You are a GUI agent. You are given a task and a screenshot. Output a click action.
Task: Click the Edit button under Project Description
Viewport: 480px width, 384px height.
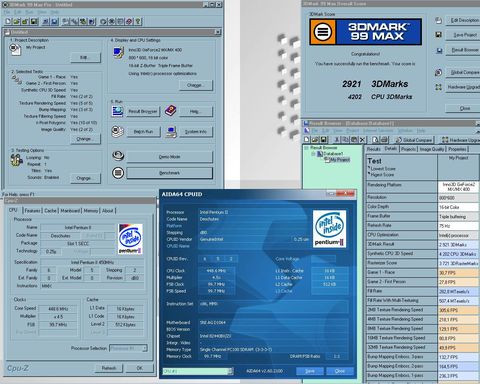tap(85, 58)
